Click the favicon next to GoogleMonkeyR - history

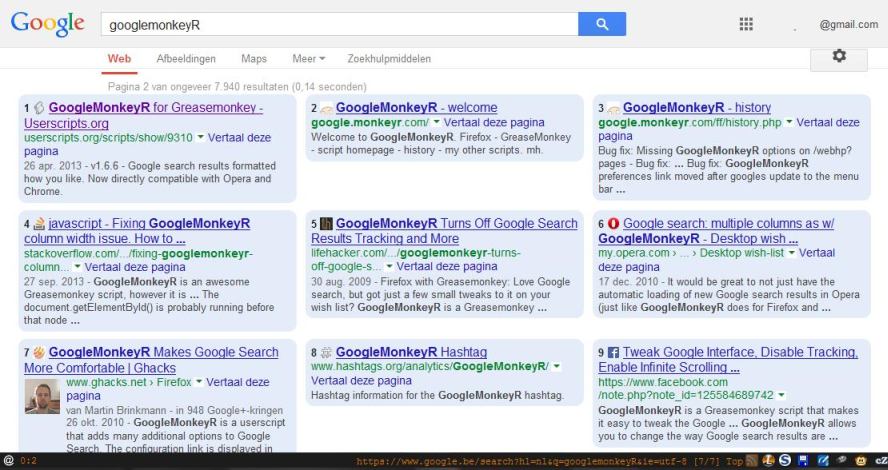click(613, 108)
